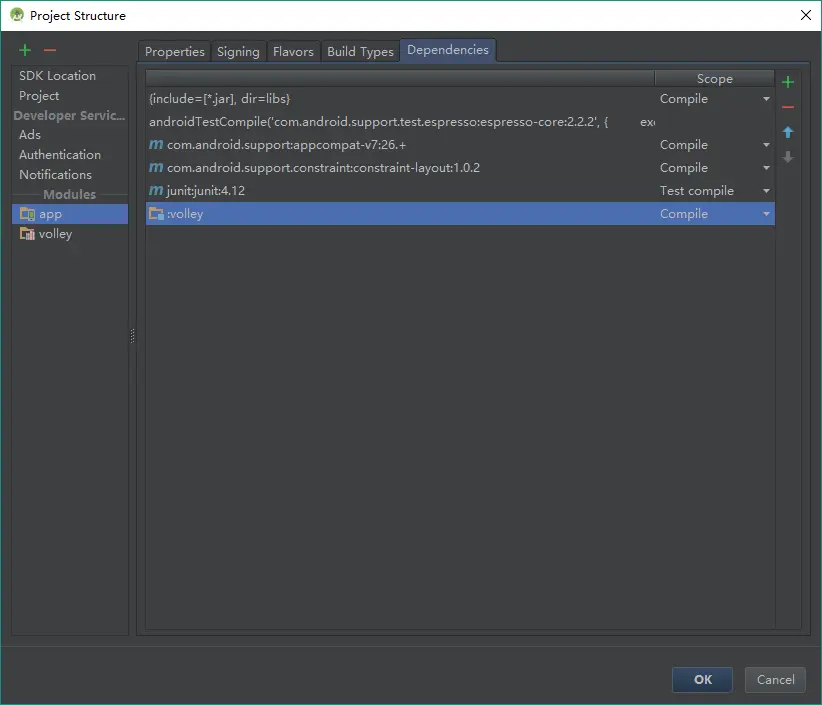This screenshot has height=705, width=822.
Task: Switch to the Properties tab
Action: [175, 51]
